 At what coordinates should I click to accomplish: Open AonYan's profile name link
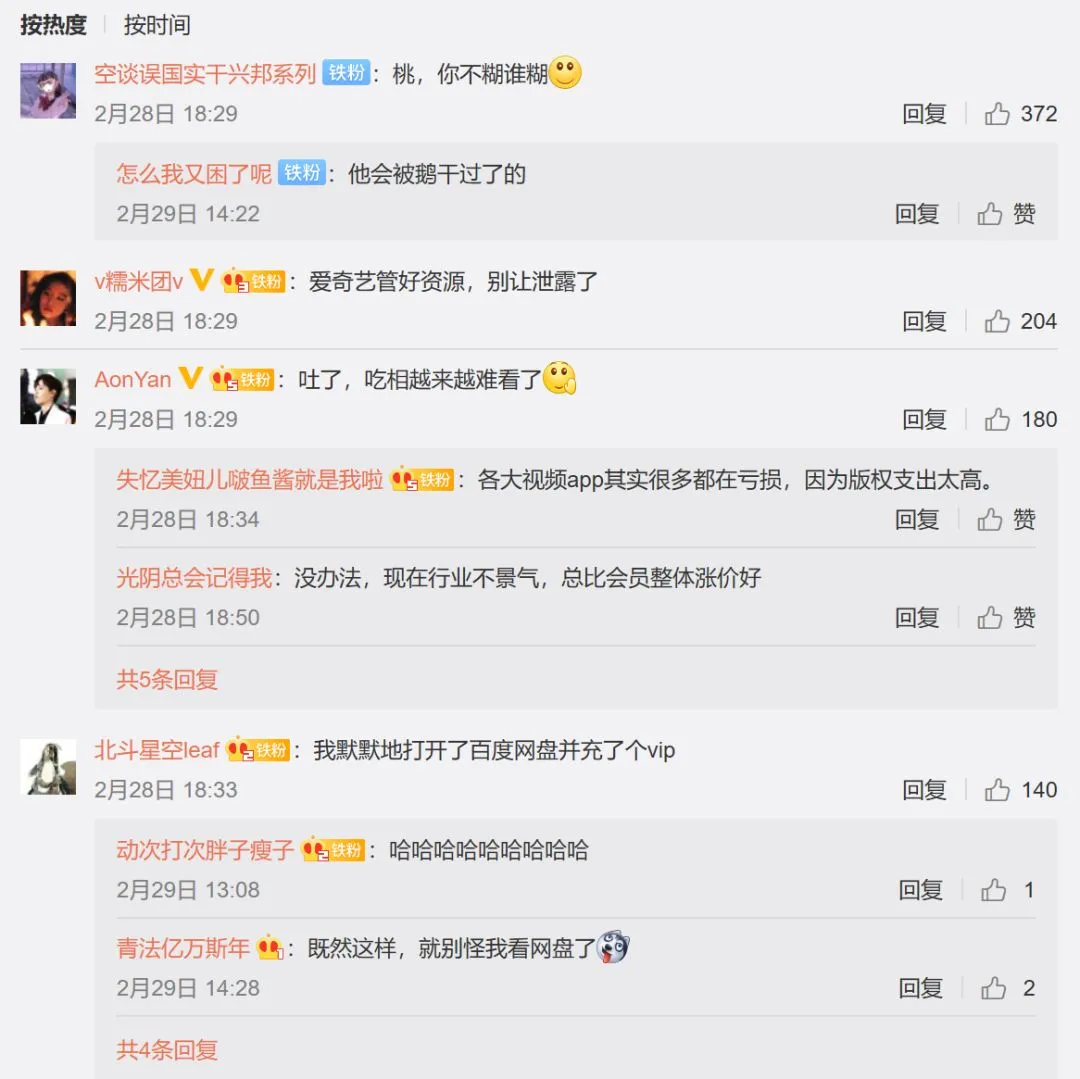[x=132, y=379]
